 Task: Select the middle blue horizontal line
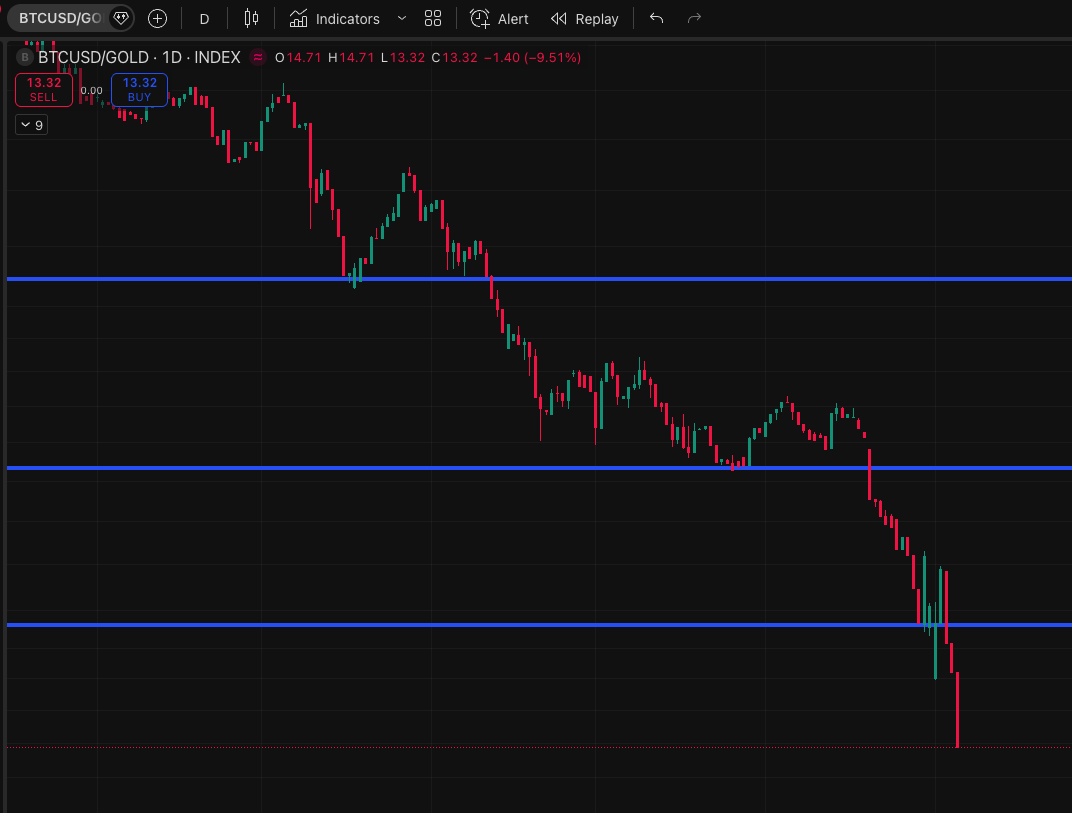tap(539, 468)
